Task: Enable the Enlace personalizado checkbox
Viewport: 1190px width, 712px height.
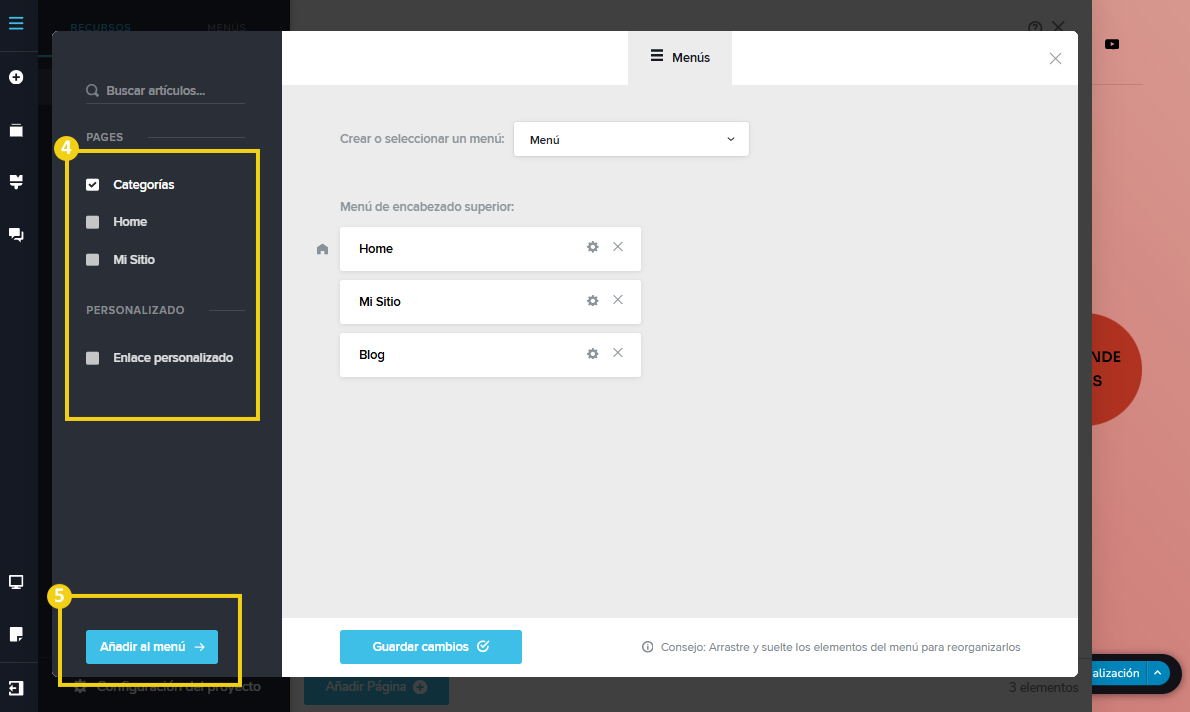Action: point(93,358)
